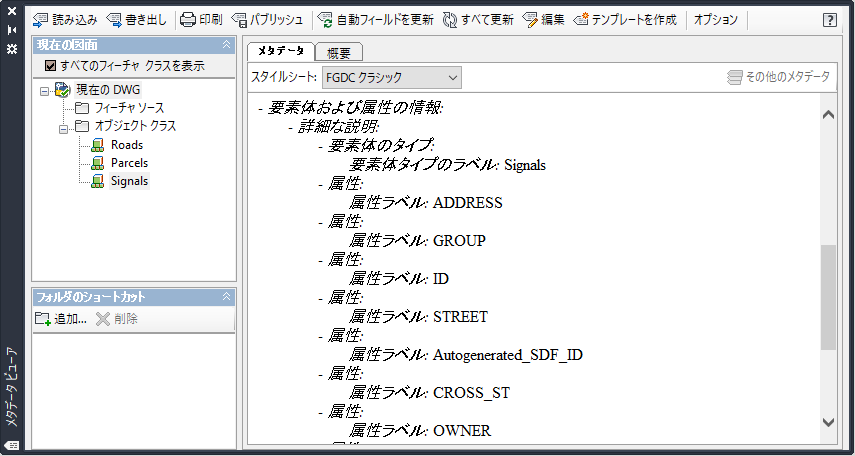855x456 pixels.
Task: Click the CROSS_ST attribute label text
Action: (472, 393)
